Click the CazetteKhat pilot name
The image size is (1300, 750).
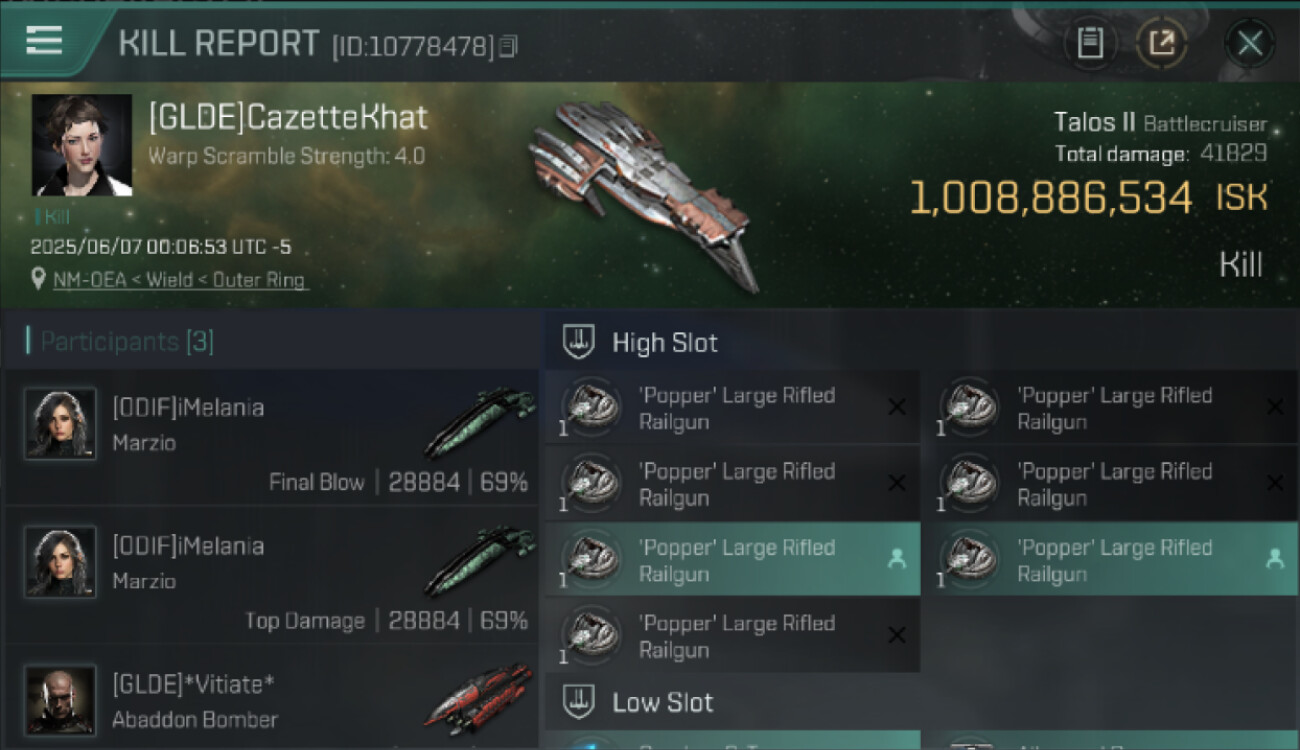(288, 118)
